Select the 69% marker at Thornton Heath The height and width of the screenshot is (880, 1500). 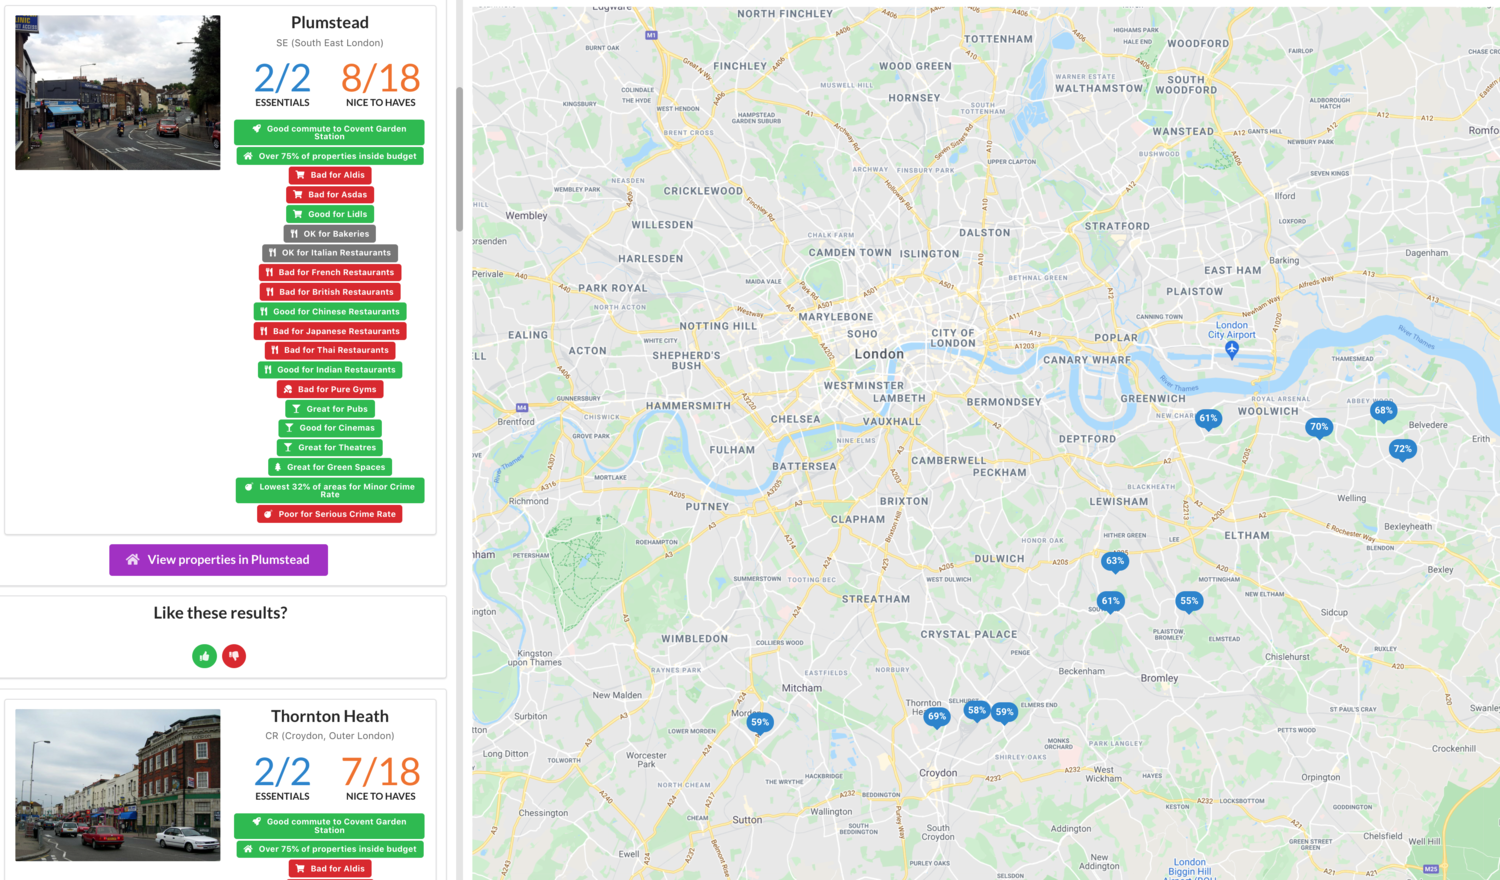click(937, 717)
